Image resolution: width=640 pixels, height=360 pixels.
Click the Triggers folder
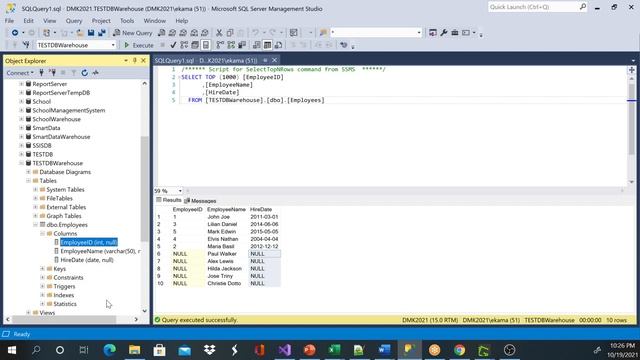(64, 287)
